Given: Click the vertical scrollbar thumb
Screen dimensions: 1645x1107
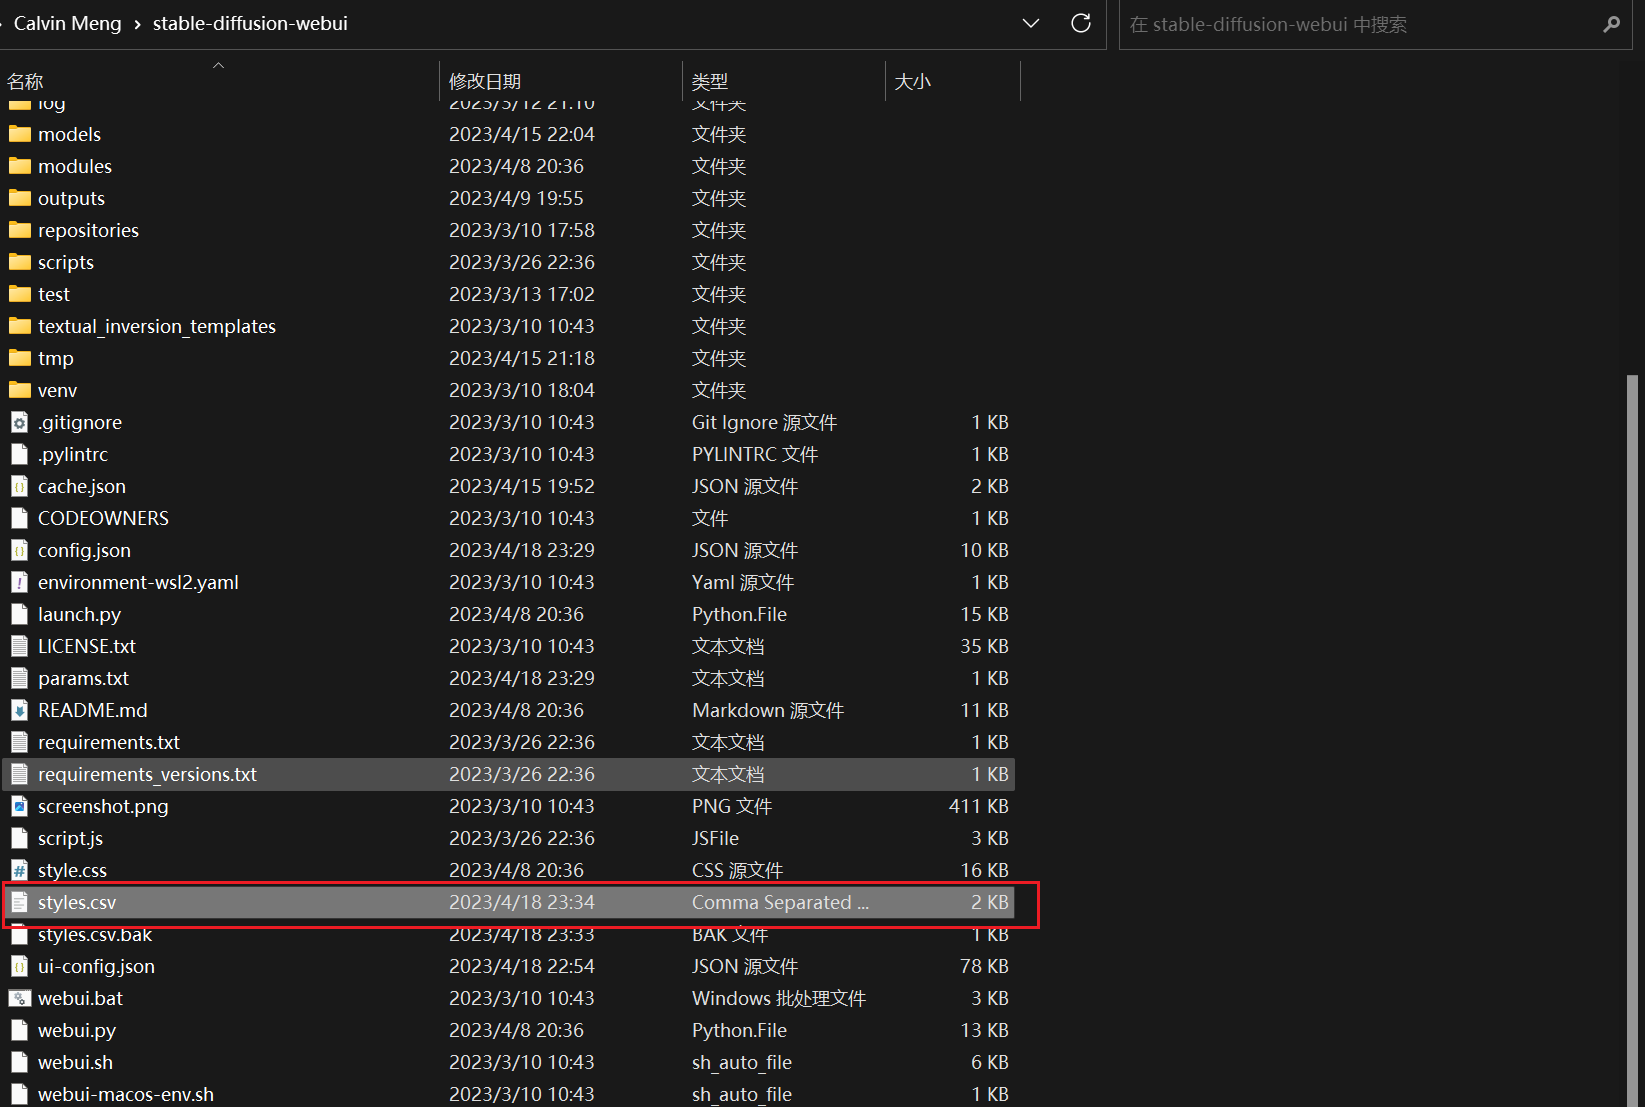Looking at the screenshot, I should [1632, 740].
